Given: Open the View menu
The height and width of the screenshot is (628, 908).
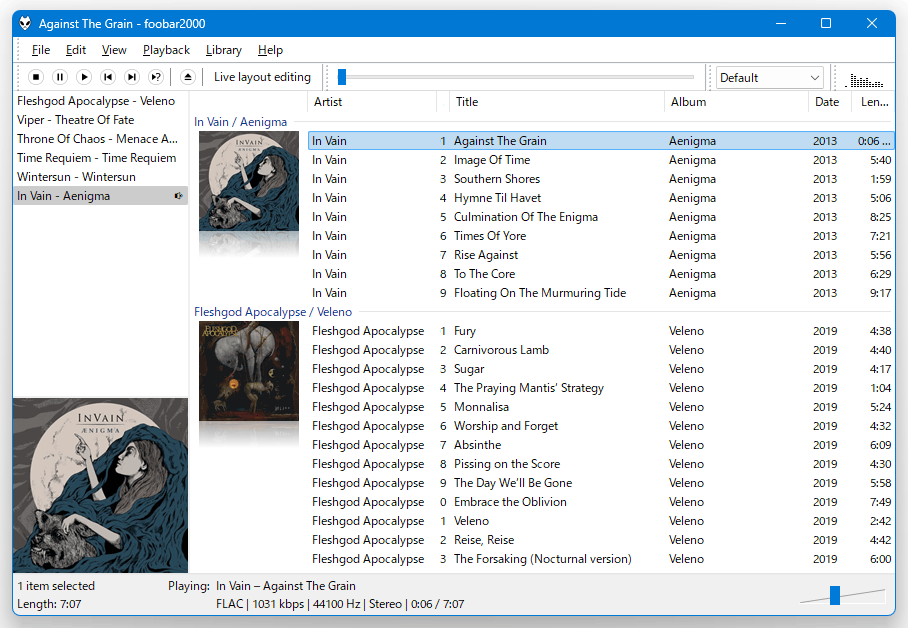Looking at the screenshot, I should click(114, 50).
